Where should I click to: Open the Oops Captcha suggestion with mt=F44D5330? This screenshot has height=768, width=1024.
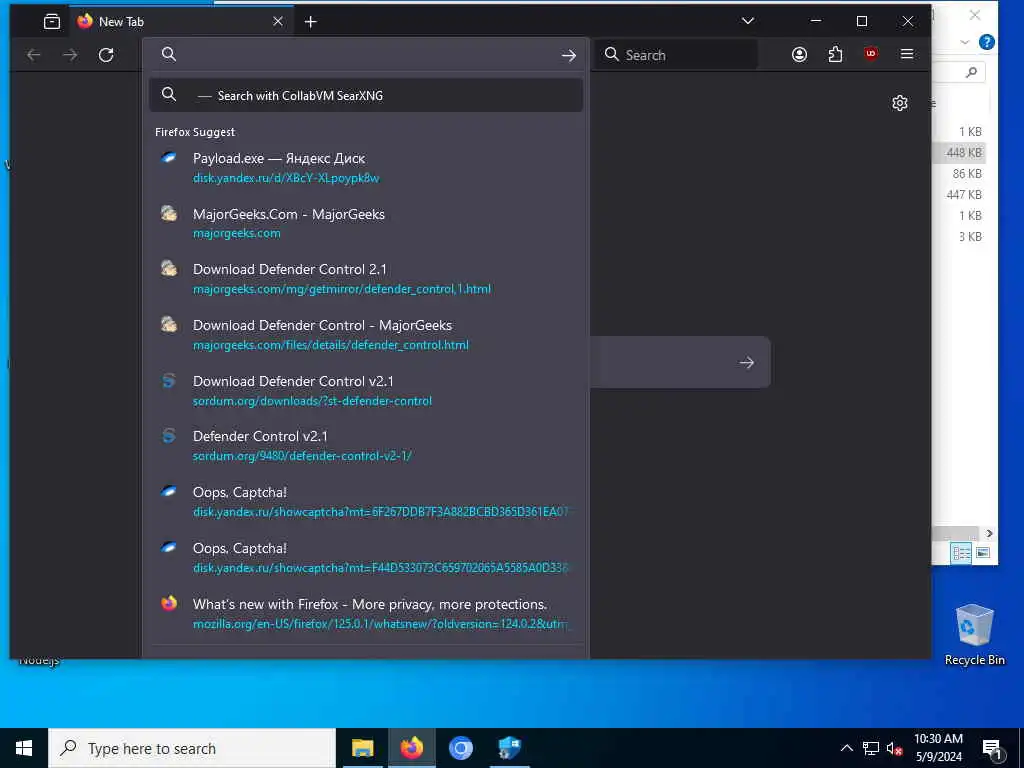366,558
